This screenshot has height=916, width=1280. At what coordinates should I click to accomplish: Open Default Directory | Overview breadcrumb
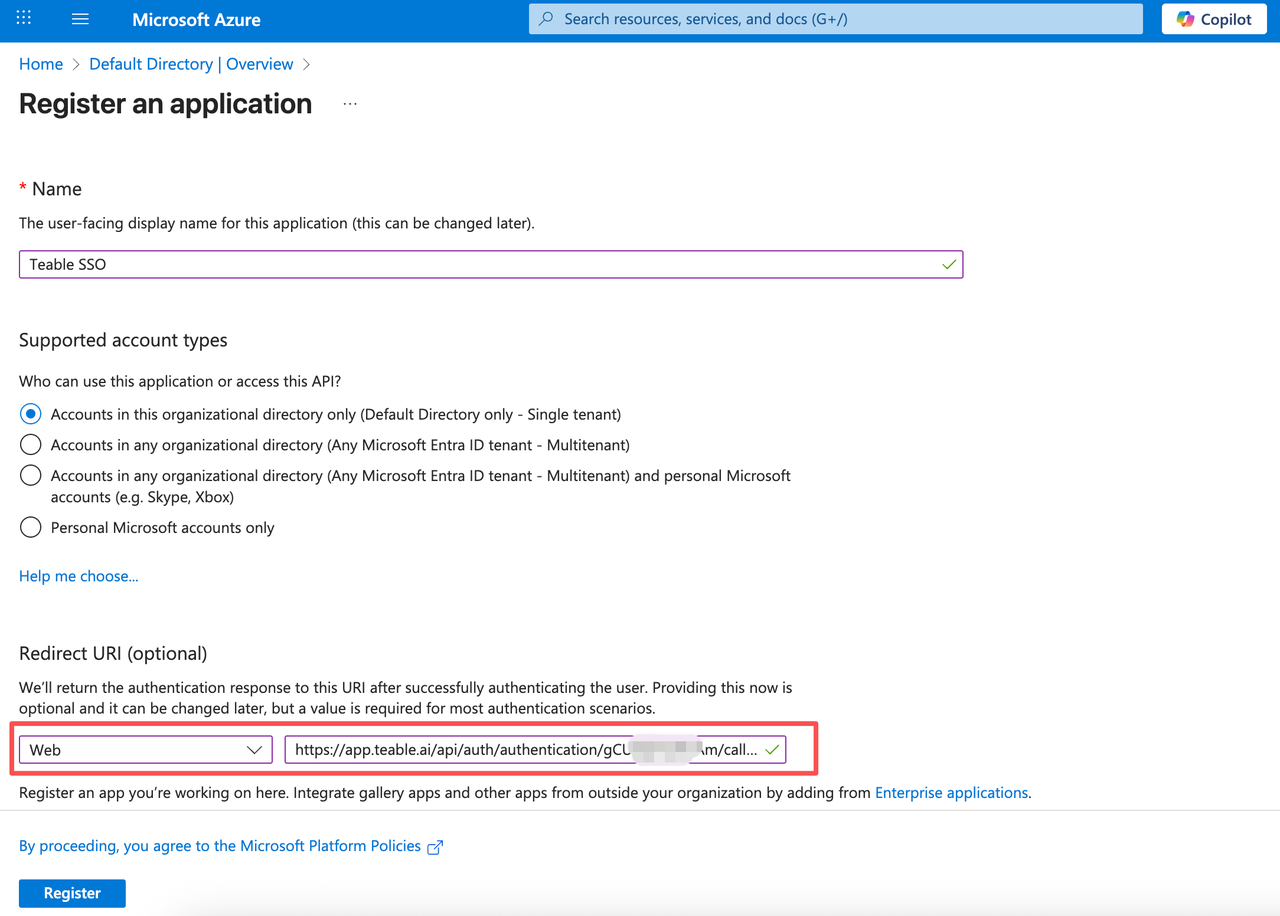click(191, 64)
